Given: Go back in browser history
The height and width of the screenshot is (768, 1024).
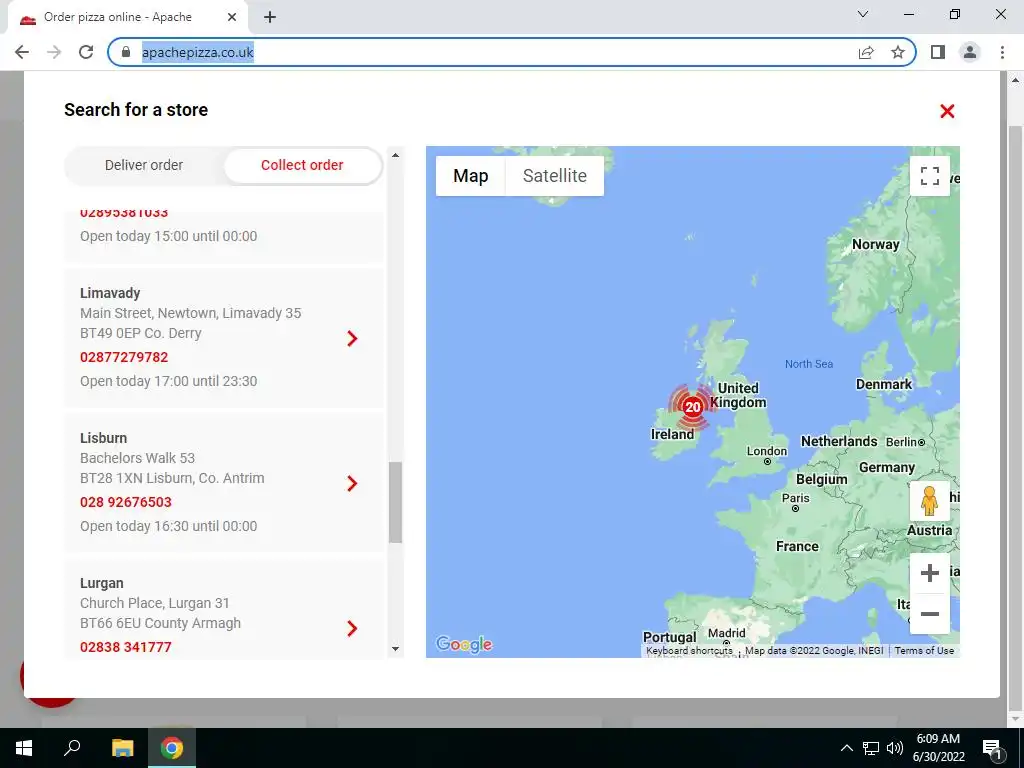Looking at the screenshot, I should coord(22,52).
